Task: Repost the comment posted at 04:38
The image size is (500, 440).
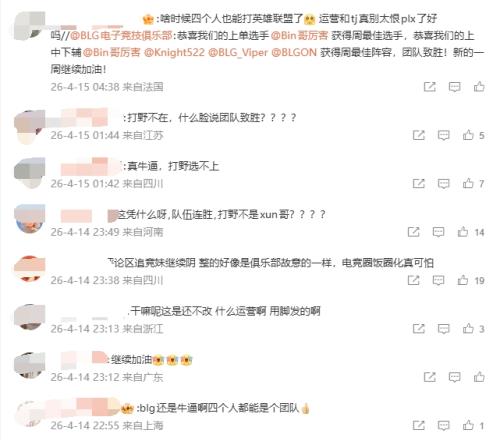Action: [430, 87]
